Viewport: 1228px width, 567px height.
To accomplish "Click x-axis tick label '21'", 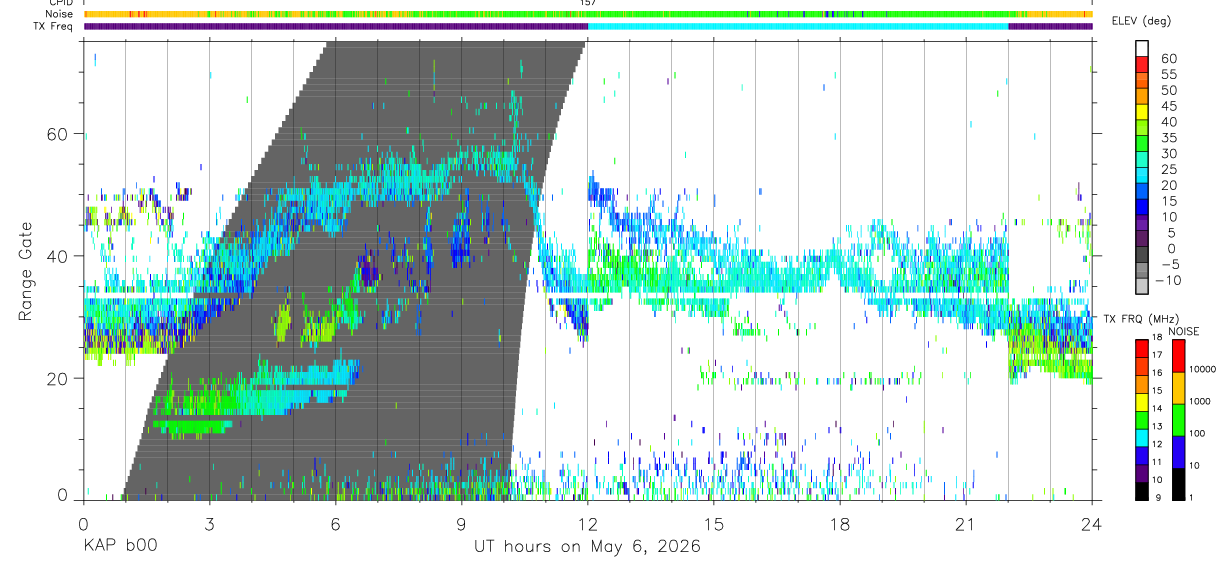I will [x=965, y=524].
